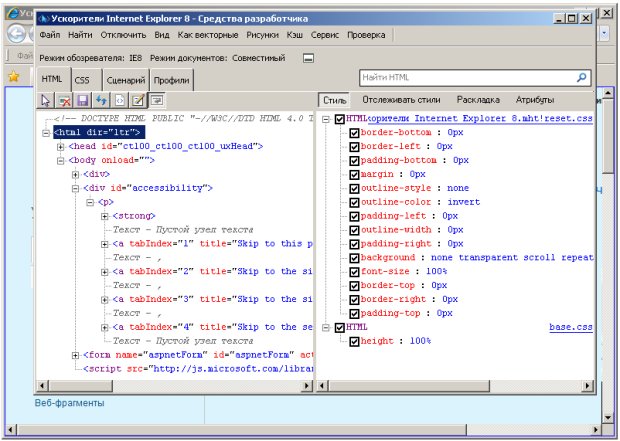Viewport: 620px width, 441px height.
Task: Click the word wrap toolbar icon
Action: [x=158, y=100]
